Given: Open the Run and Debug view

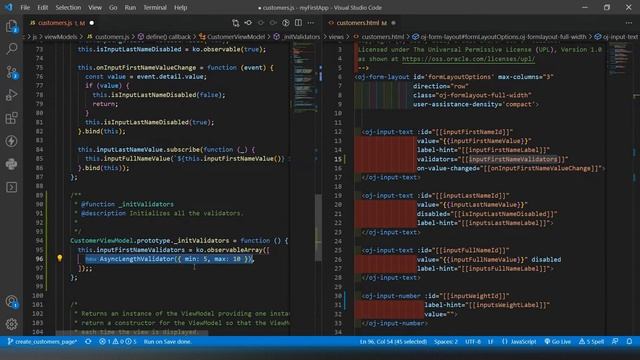Looking at the screenshot, I should pyautogui.click(x=11, y=95).
